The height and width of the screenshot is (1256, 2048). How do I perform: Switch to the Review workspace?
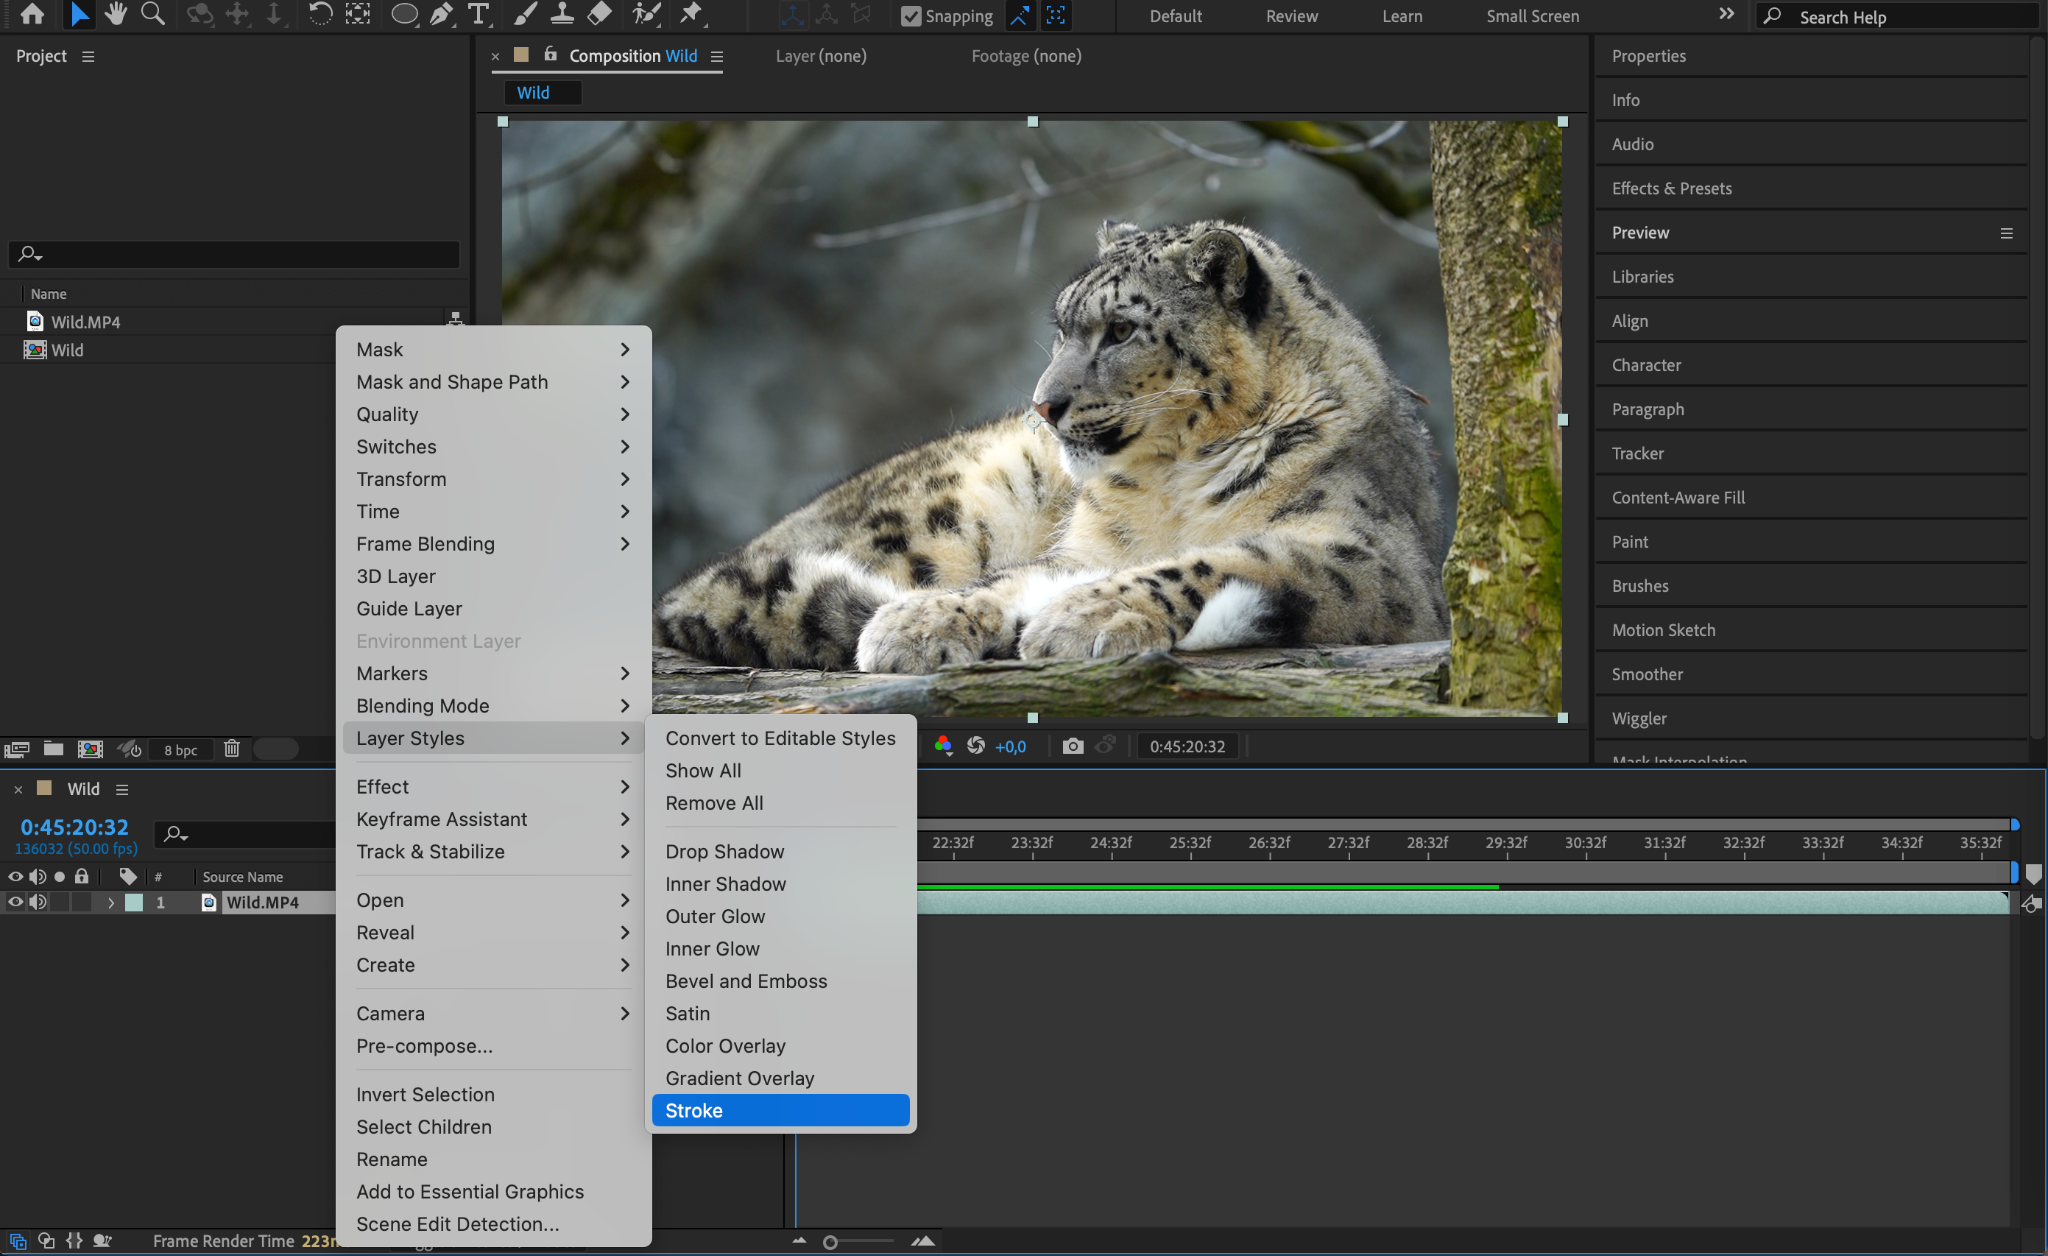click(1292, 16)
